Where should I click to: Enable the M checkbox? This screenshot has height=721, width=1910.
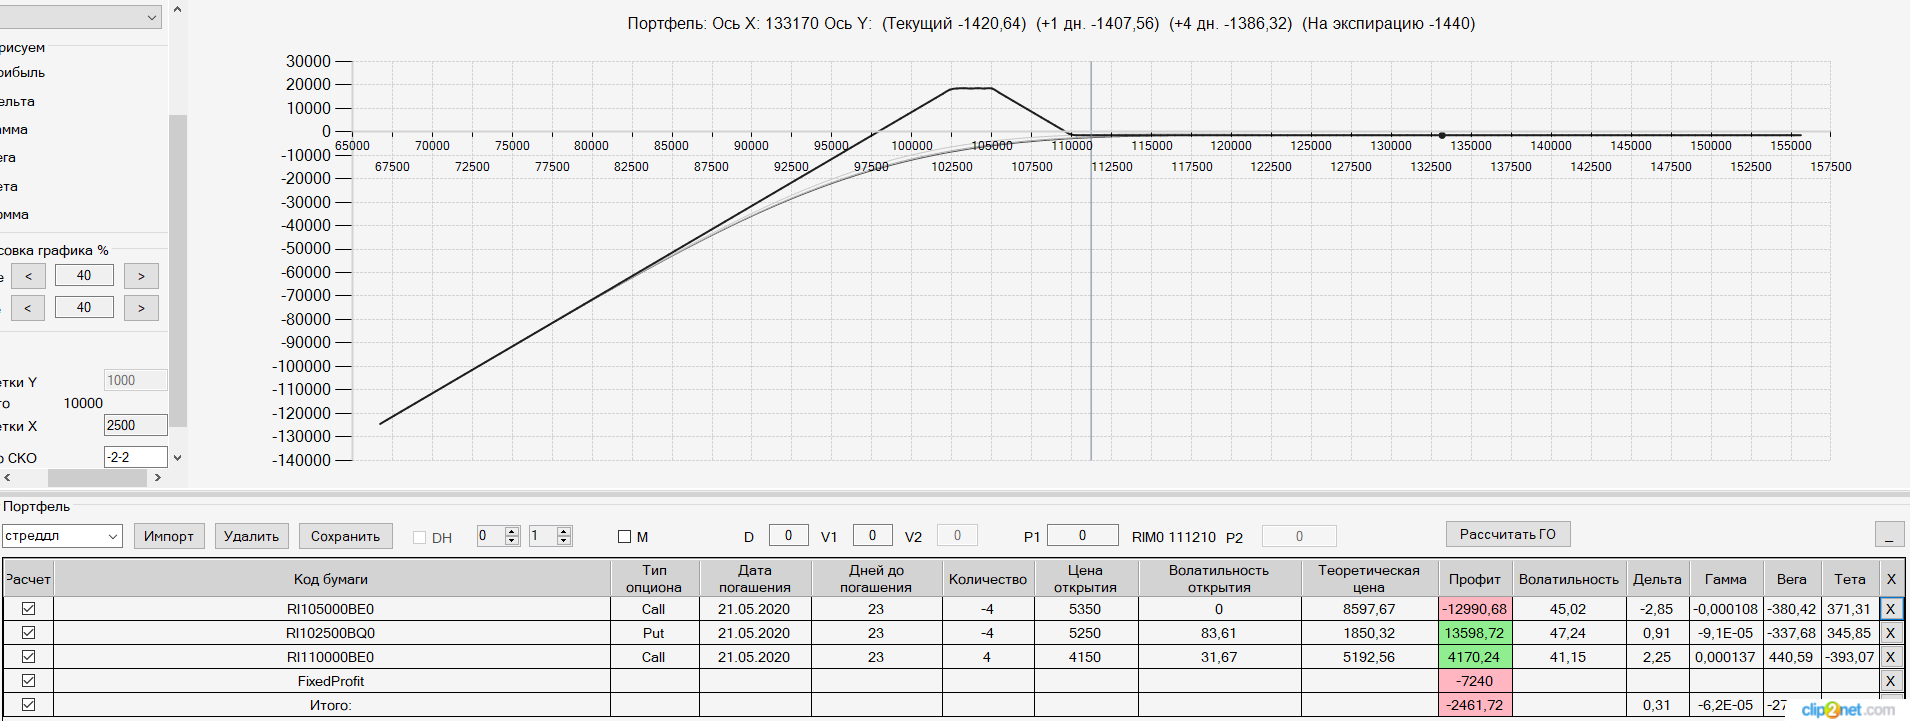click(625, 537)
